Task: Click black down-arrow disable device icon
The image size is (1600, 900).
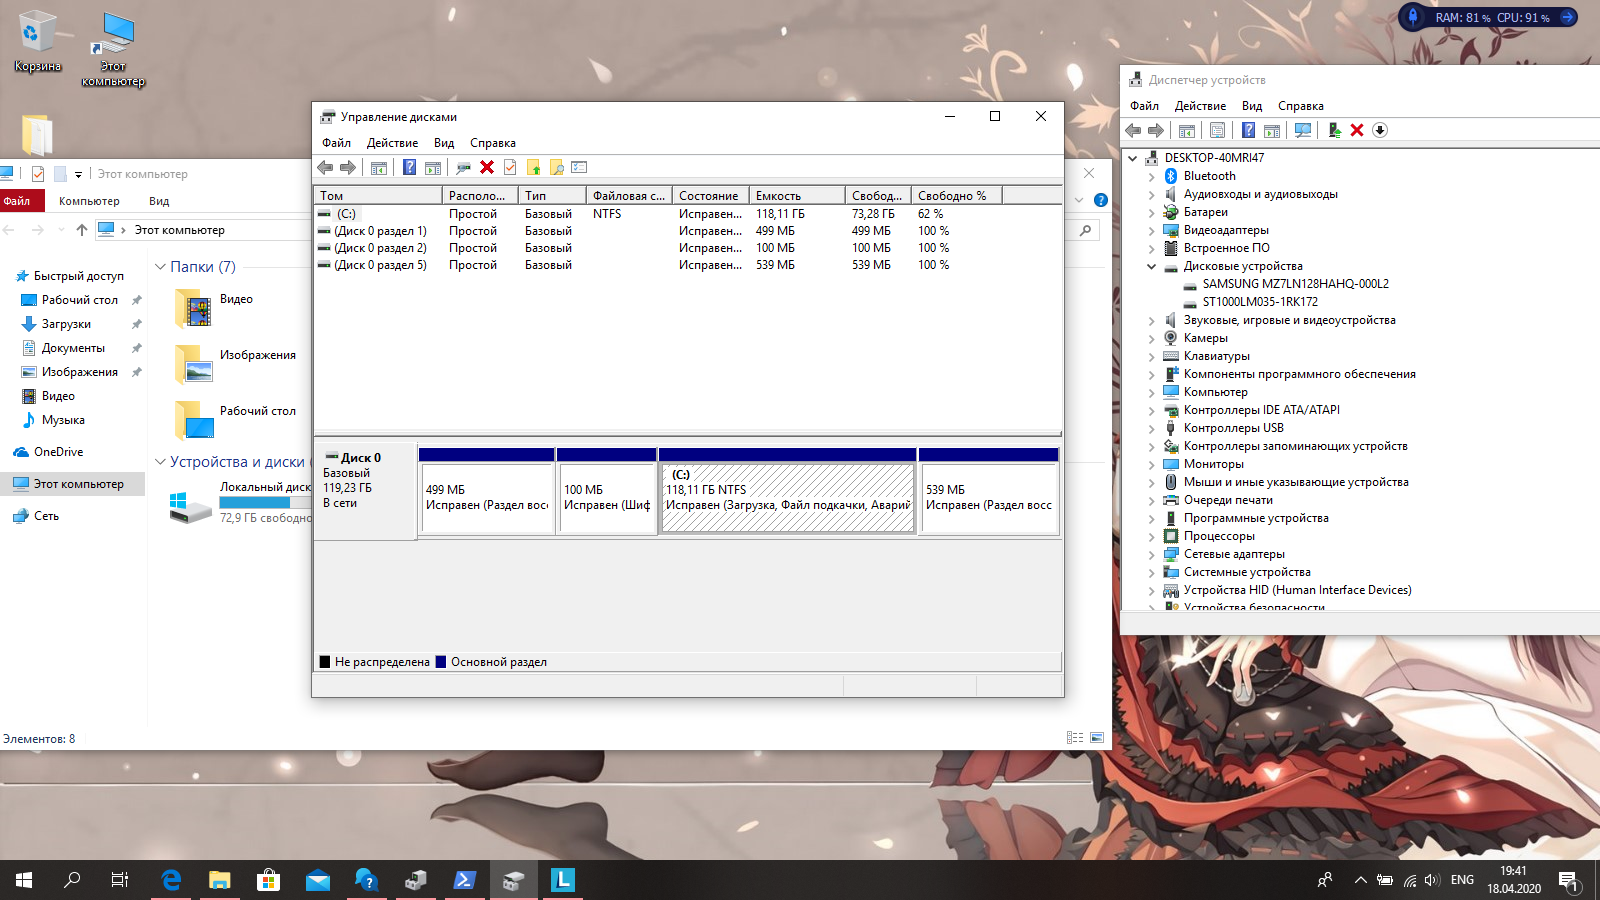Action: 1380,130
